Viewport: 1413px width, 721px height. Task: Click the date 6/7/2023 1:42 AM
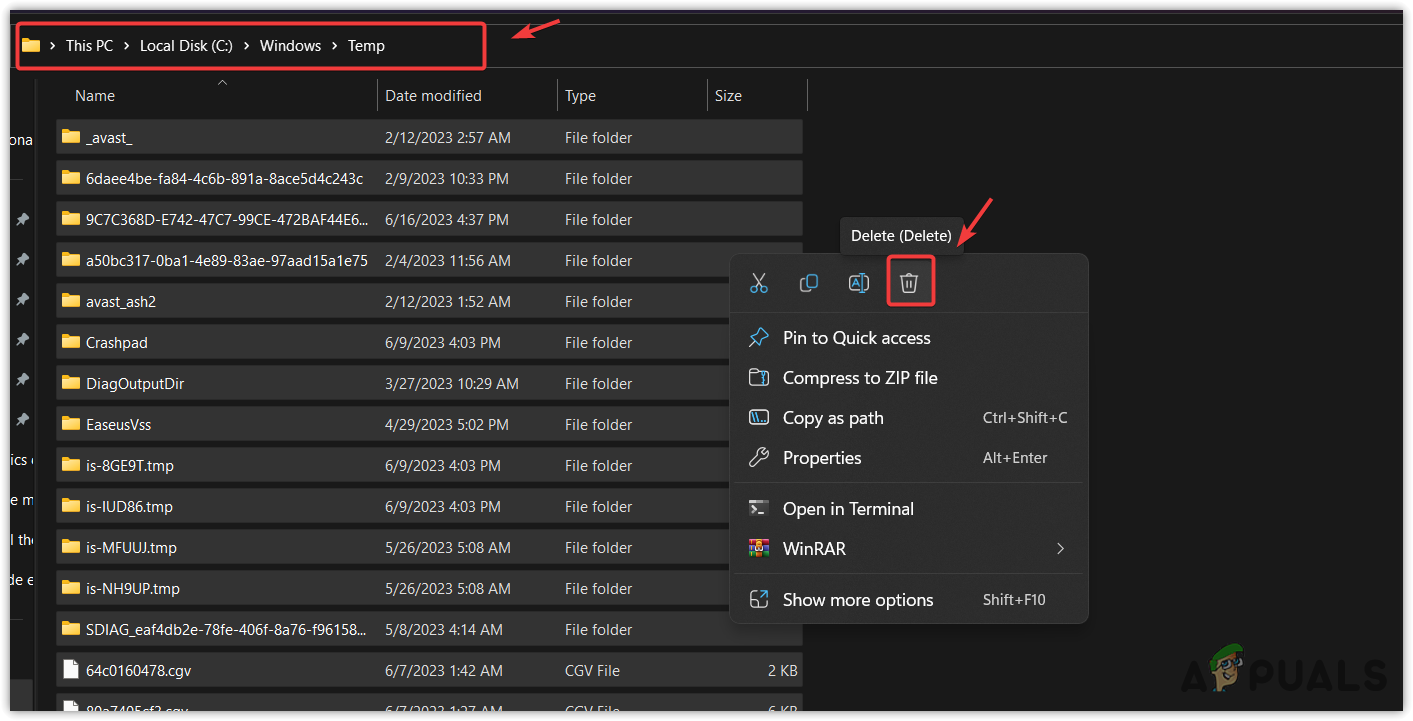(444, 670)
